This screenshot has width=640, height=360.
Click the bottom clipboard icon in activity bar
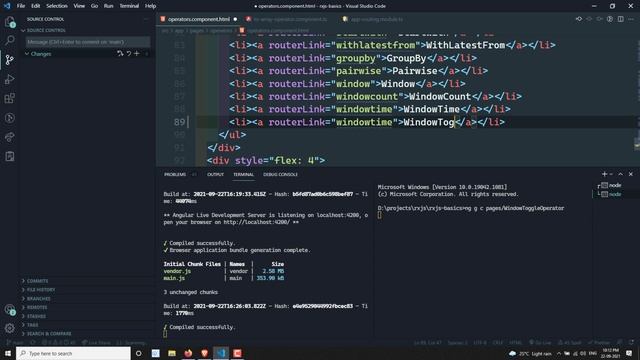(9, 156)
